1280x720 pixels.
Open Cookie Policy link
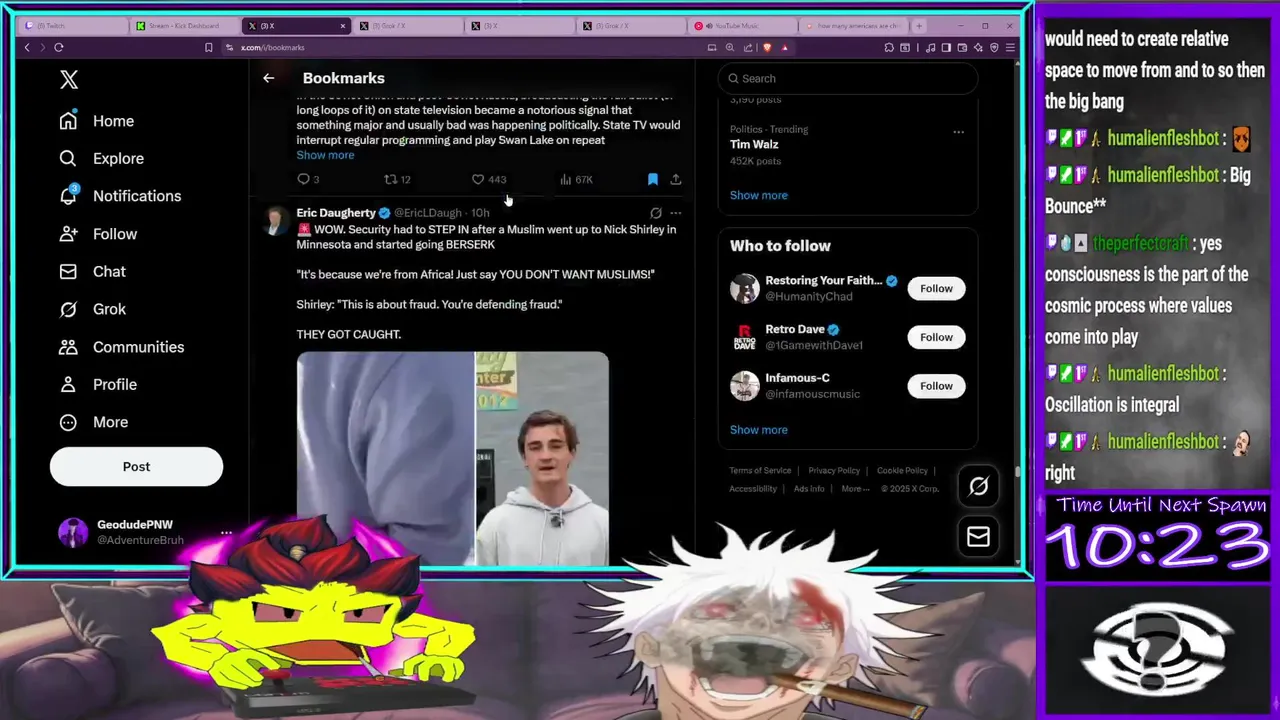pos(902,470)
